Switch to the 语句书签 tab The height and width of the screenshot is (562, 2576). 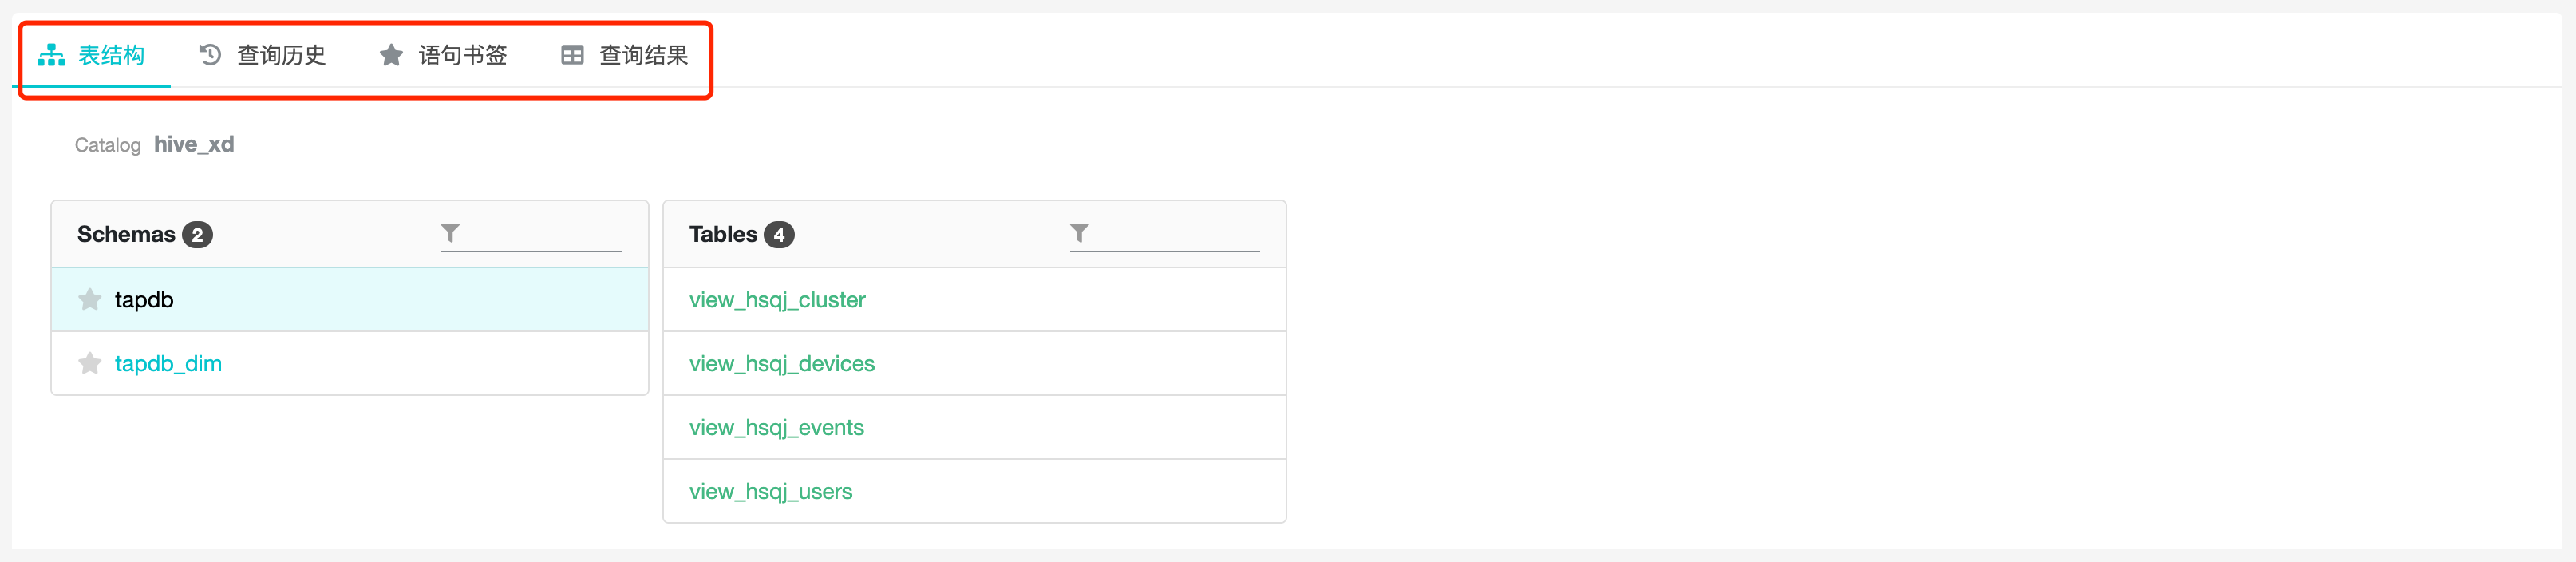(x=462, y=55)
